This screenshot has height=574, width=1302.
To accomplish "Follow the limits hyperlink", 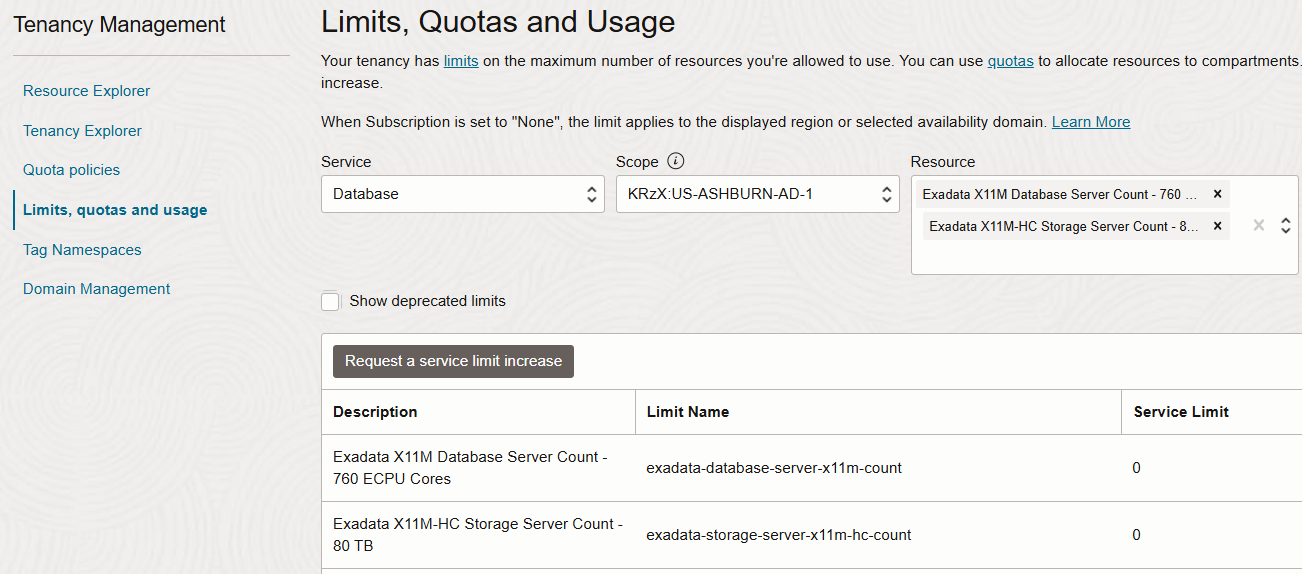I will coord(461,61).
